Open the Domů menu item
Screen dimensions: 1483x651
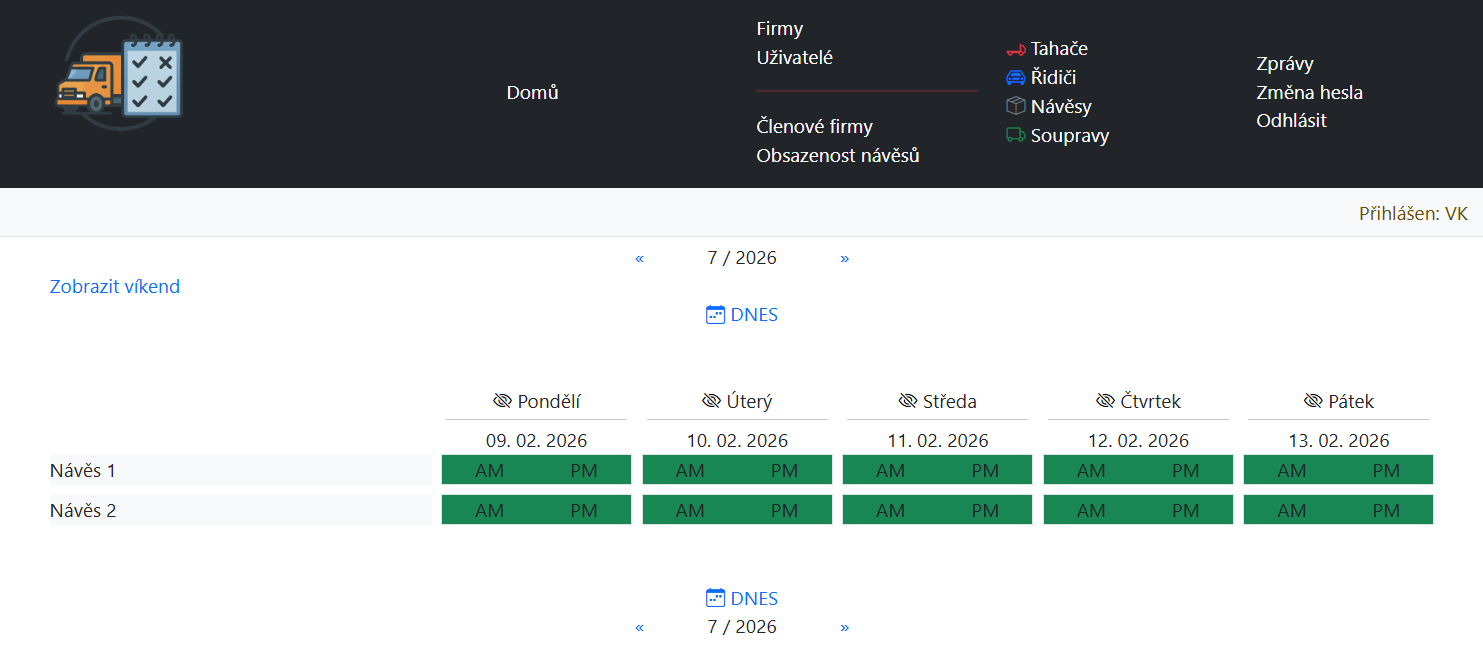click(532, 93)
